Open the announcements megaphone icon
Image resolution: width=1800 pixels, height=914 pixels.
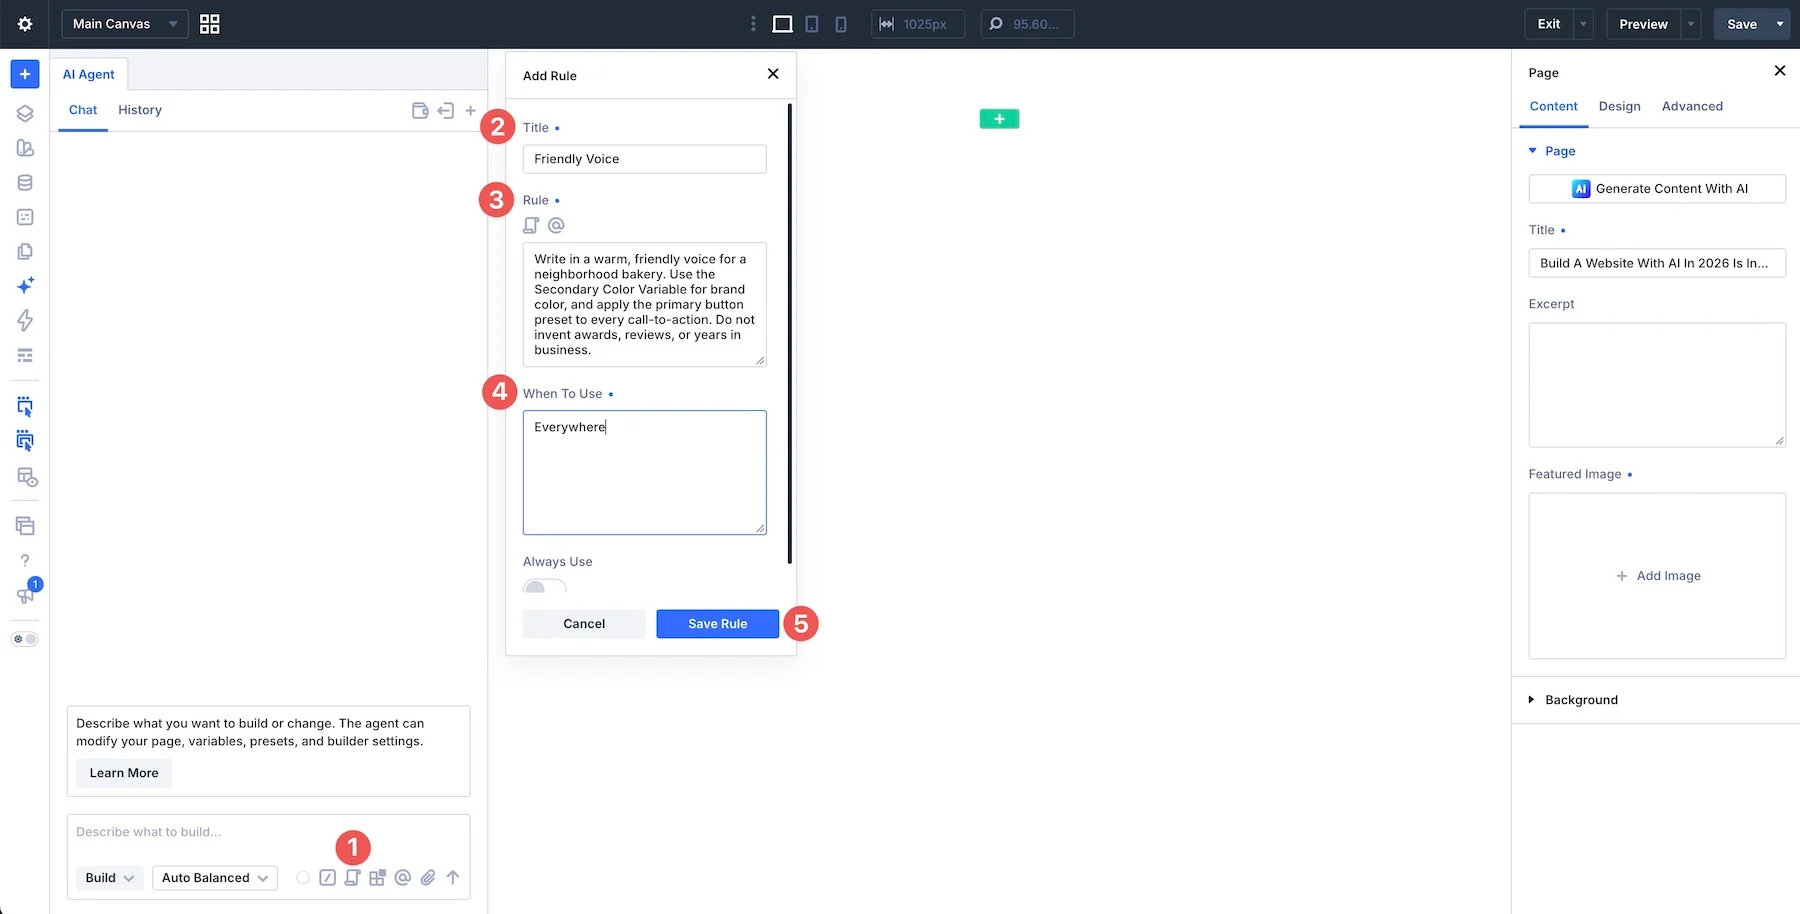(25, 595)
